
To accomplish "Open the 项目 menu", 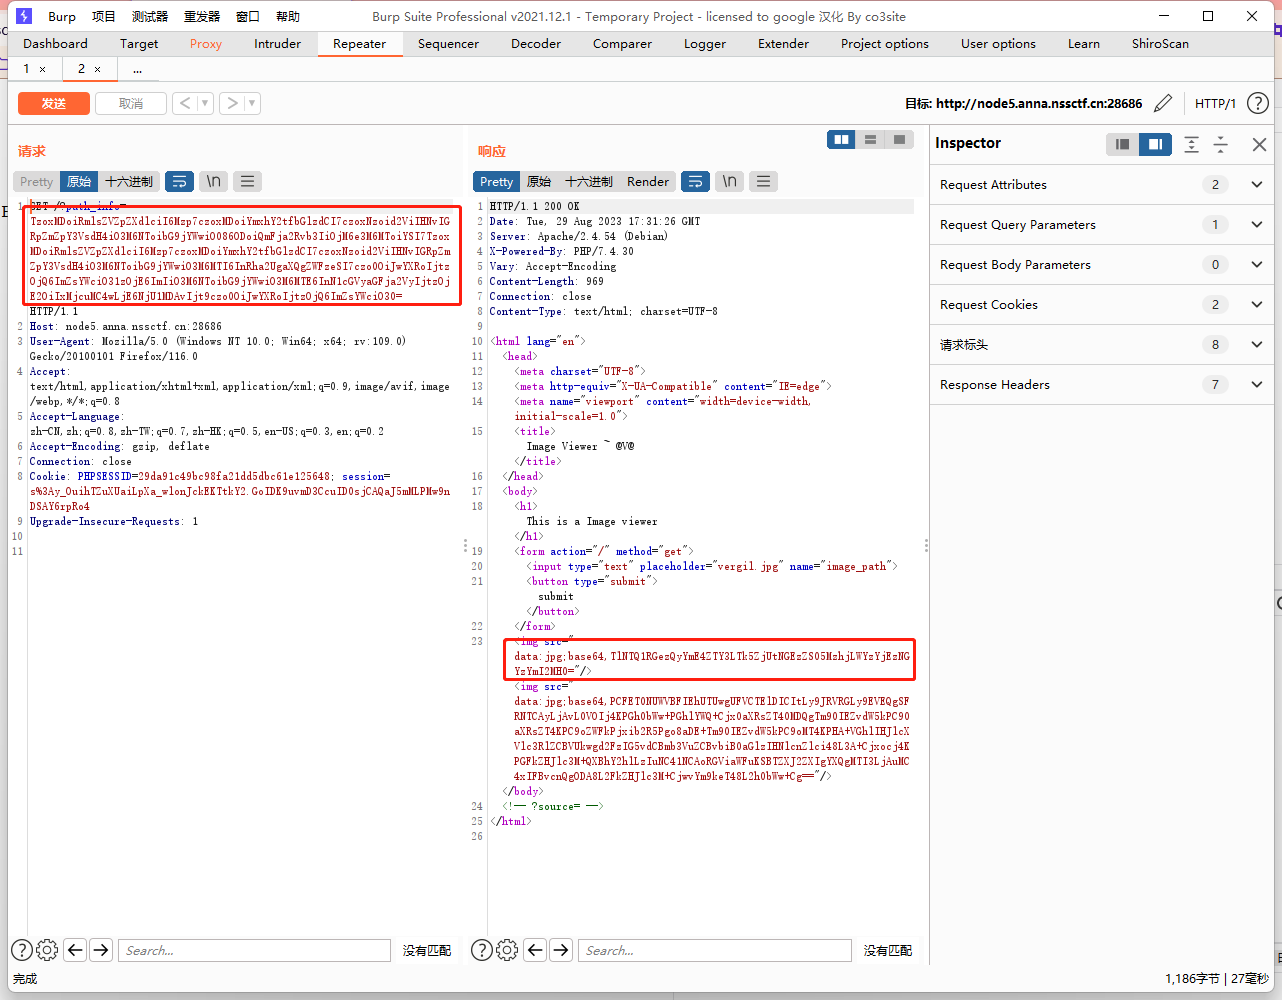I will click(103, 16).
